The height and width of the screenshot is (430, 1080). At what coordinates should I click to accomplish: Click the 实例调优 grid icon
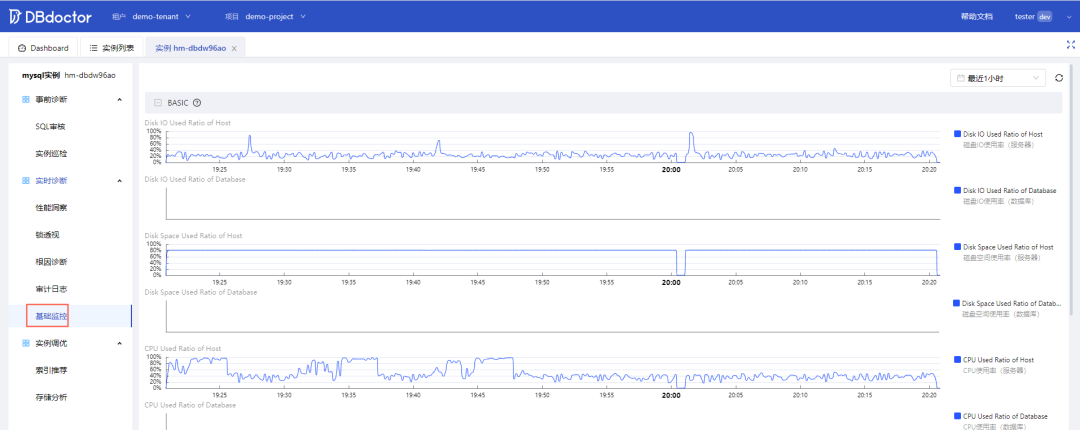[25, 343]
